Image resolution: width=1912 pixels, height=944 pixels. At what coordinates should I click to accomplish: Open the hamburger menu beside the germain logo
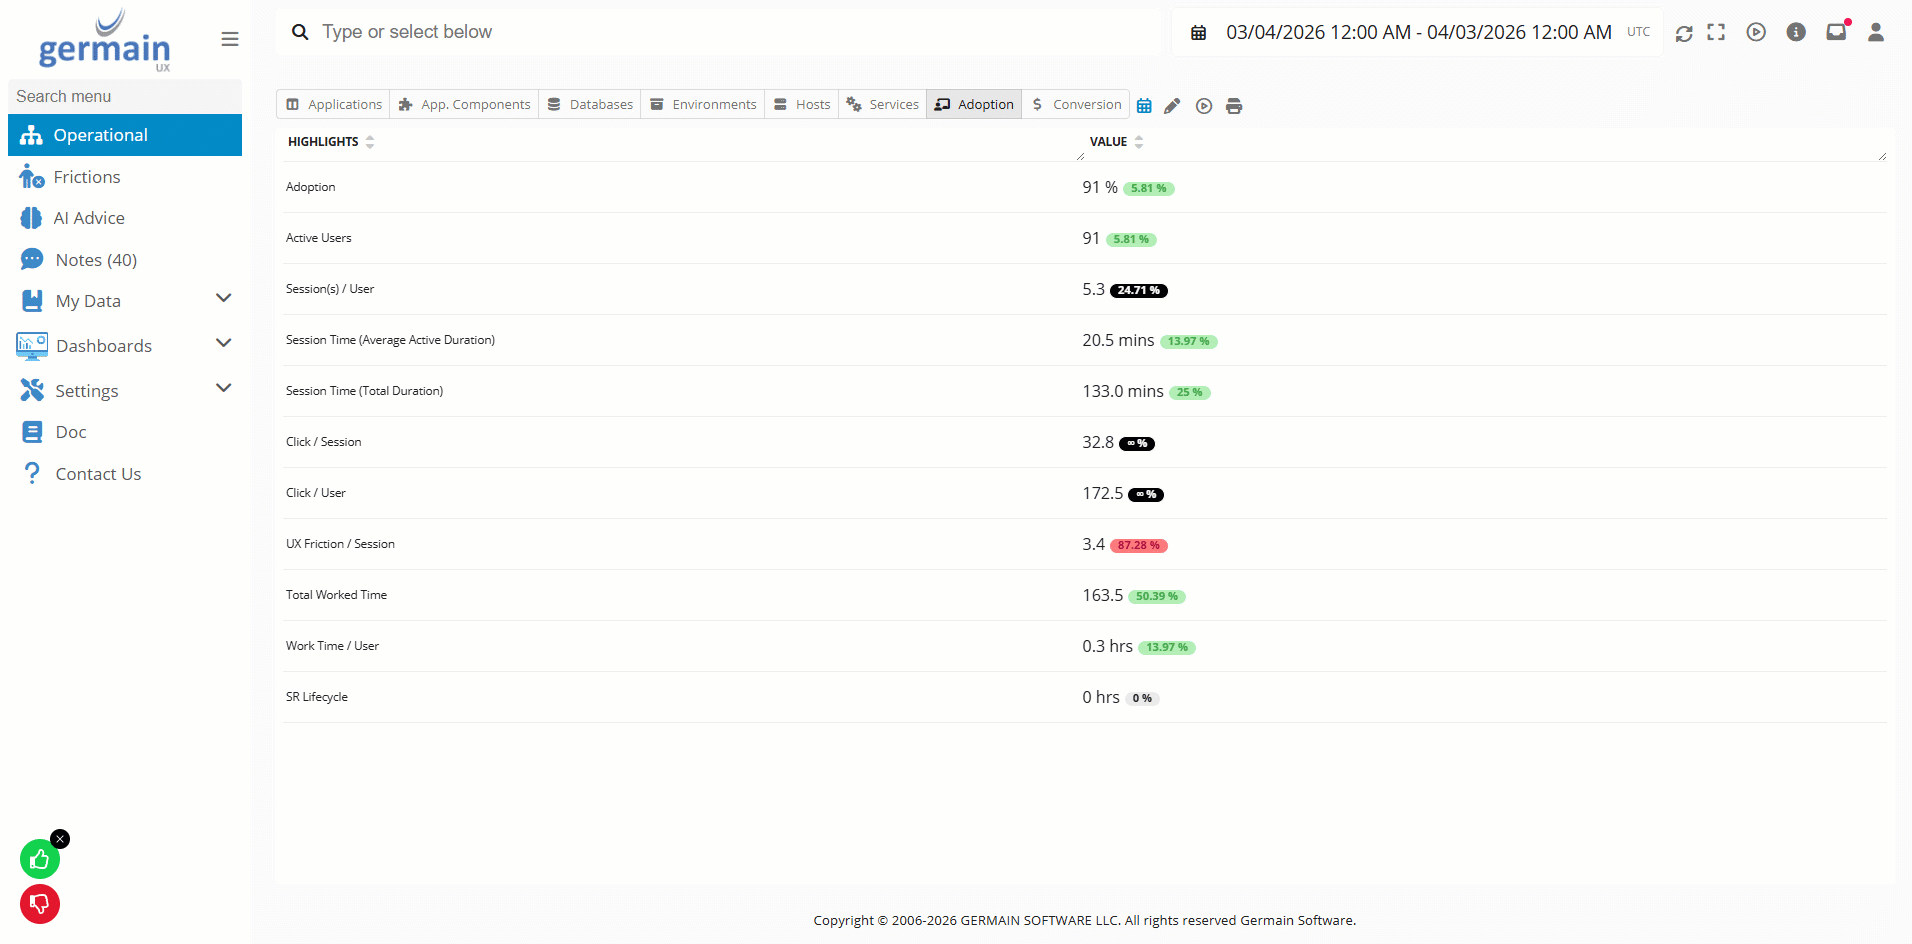point(229,38)
